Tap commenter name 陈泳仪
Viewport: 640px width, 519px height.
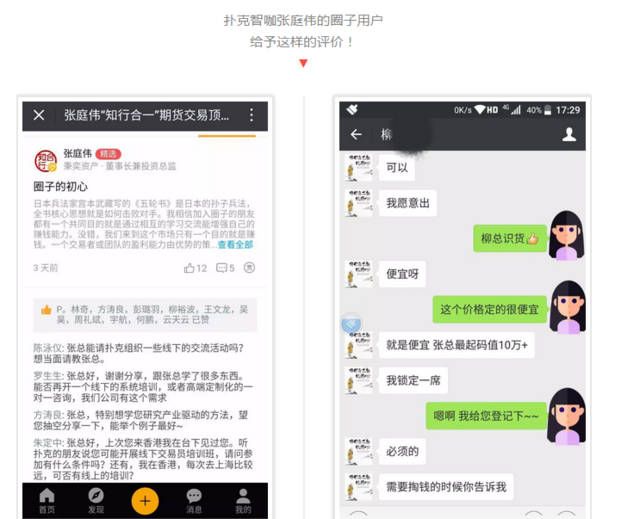coord(48,348)
